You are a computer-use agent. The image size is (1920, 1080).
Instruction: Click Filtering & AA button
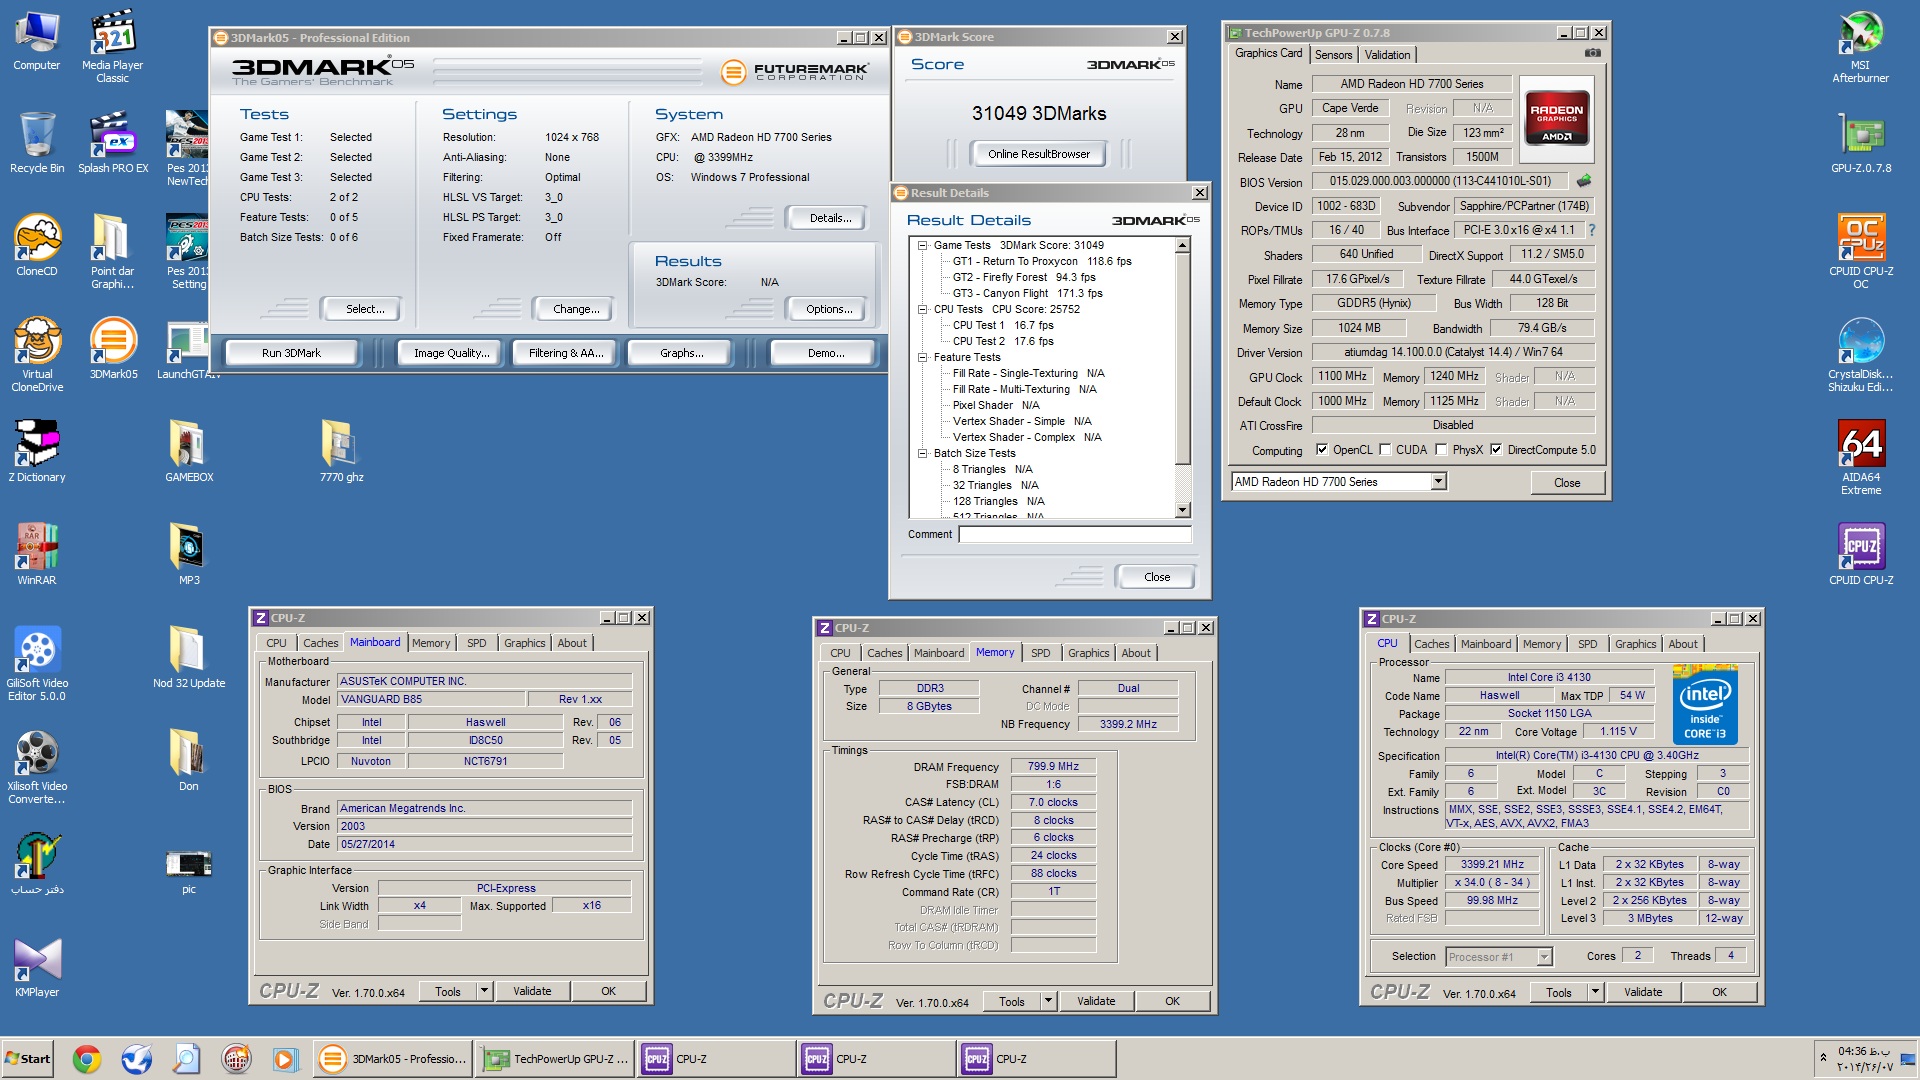point(566,353)
